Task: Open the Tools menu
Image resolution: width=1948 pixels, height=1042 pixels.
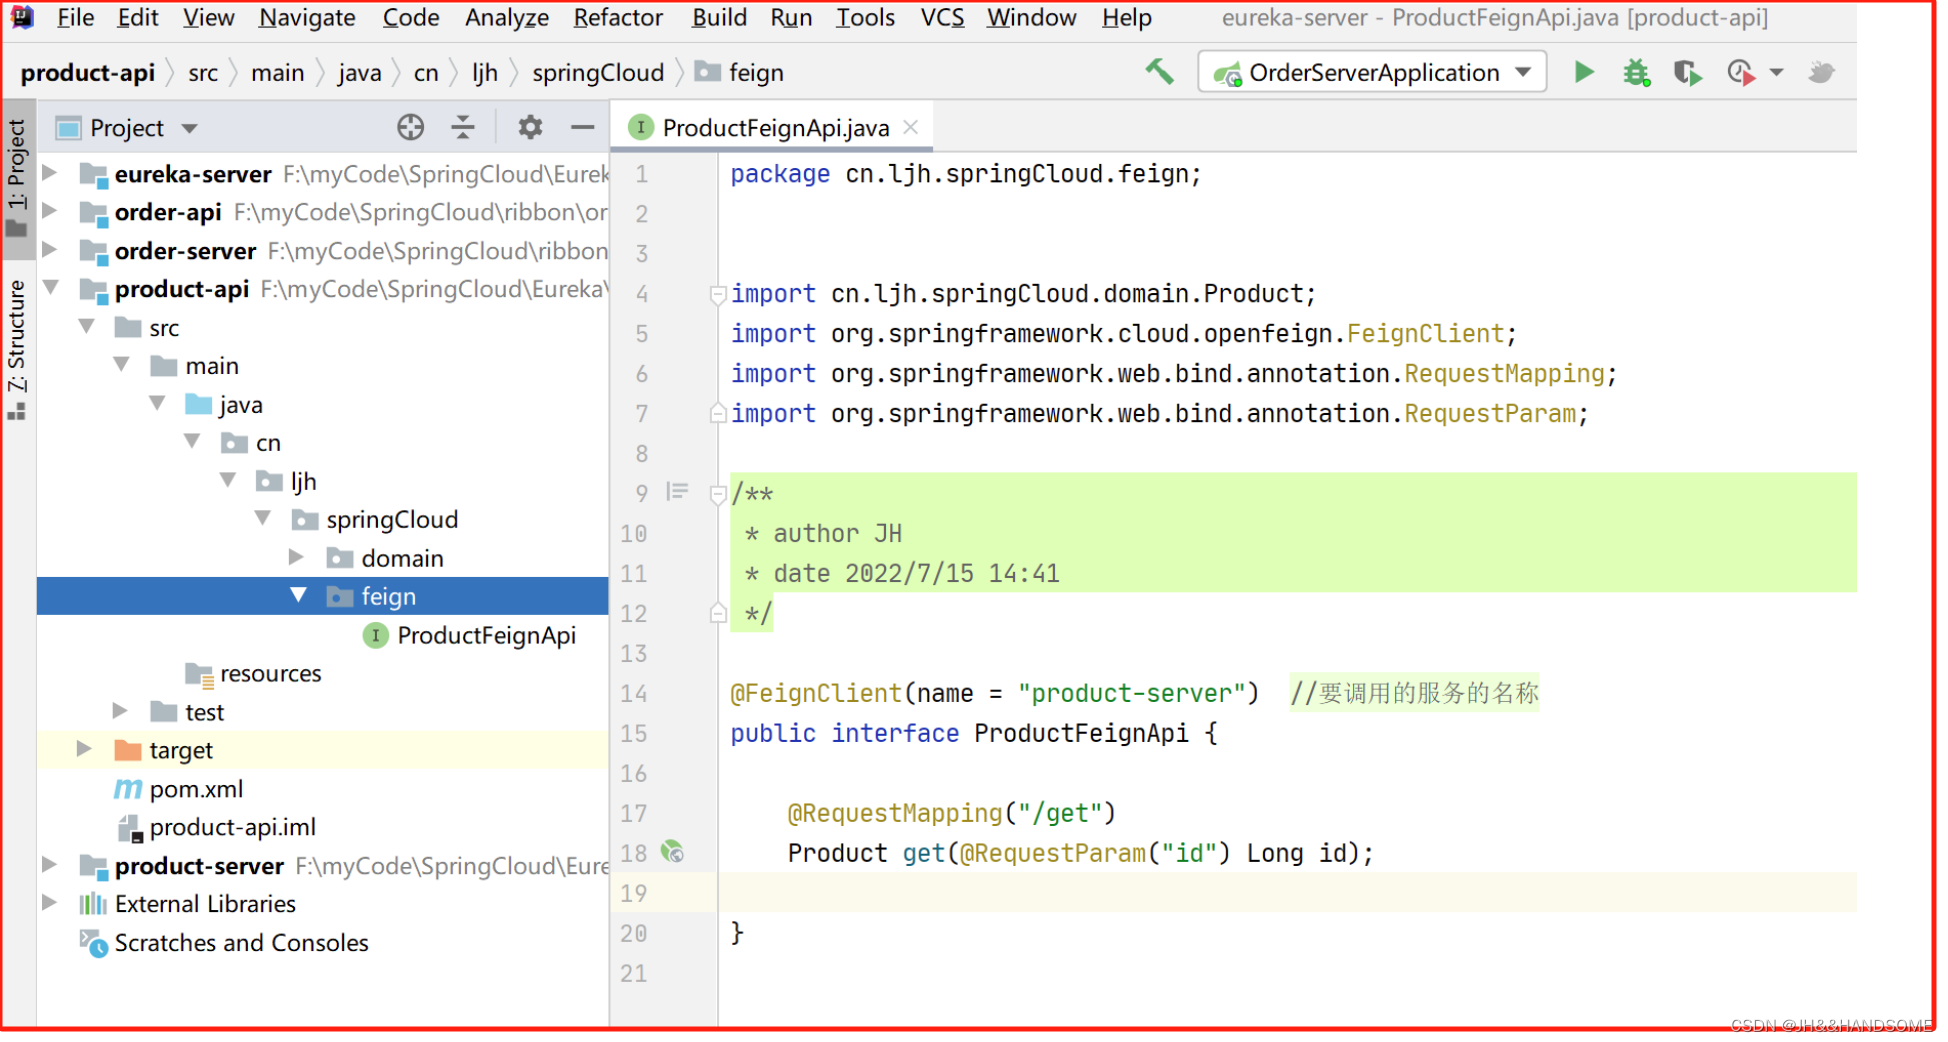Action: tap(868, 17)
